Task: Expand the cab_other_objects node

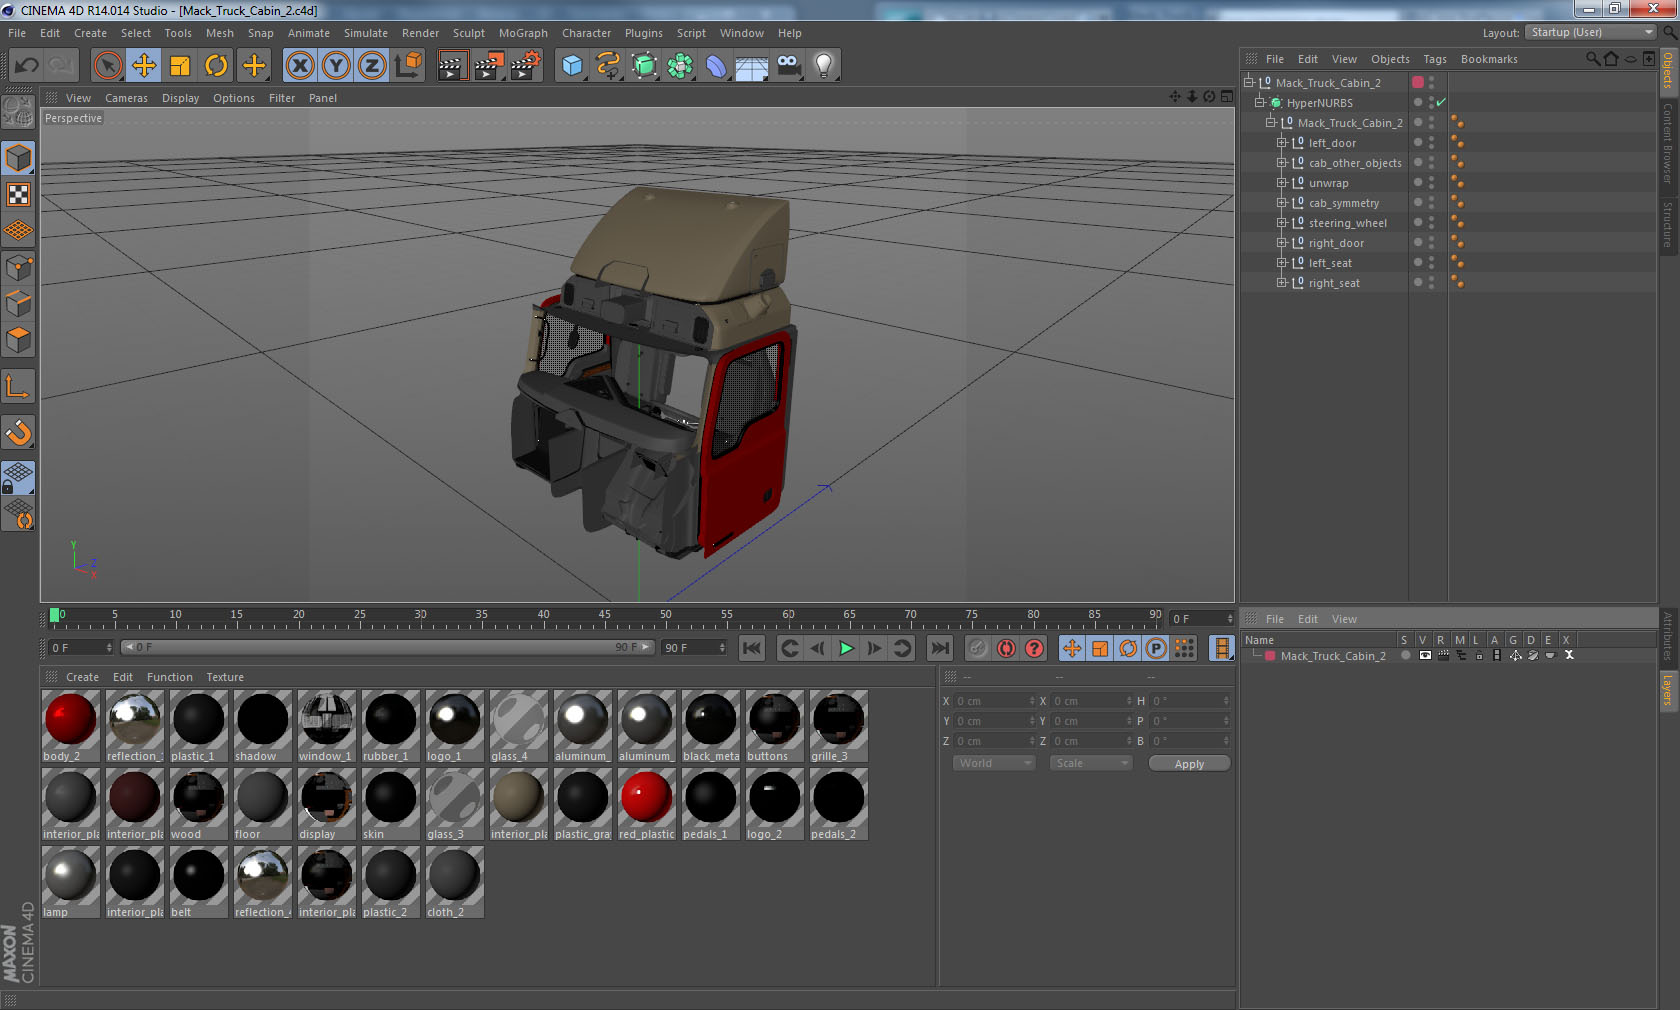Action: [1281, 162]
